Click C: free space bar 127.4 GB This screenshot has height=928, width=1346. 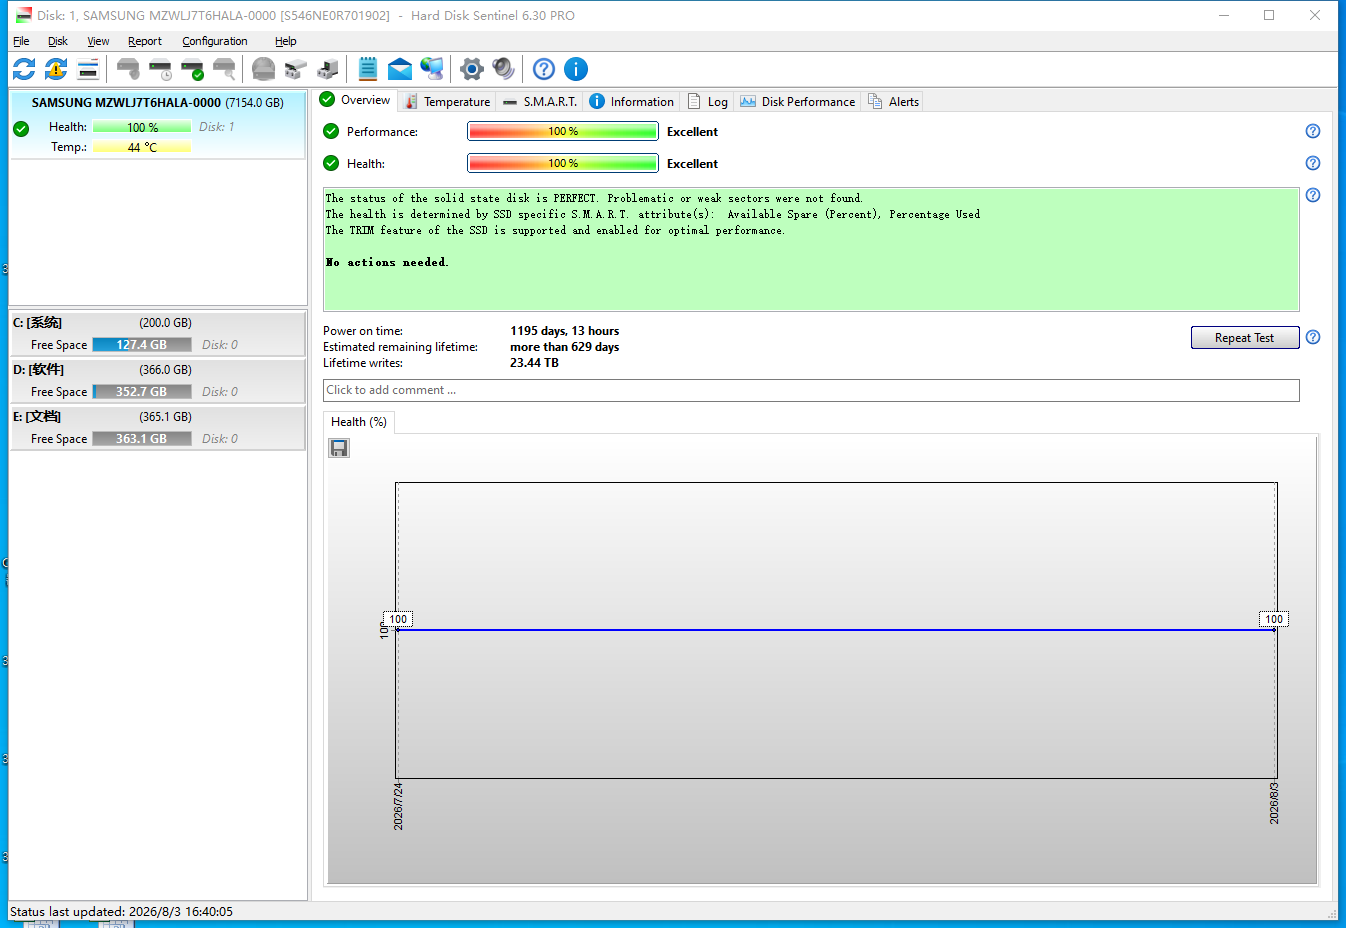pos(142,344)
